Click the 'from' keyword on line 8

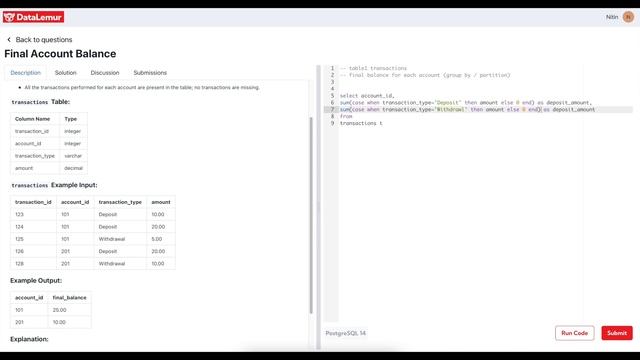point(346,116)
